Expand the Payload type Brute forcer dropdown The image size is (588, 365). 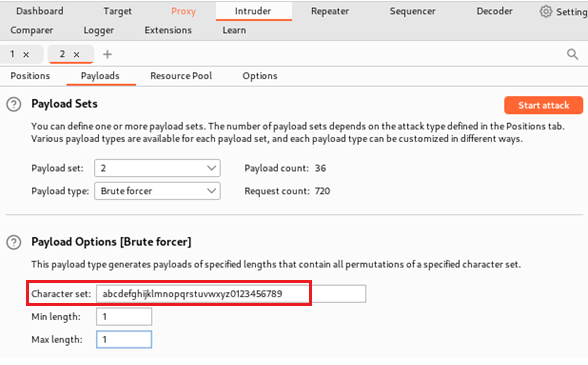157,191
